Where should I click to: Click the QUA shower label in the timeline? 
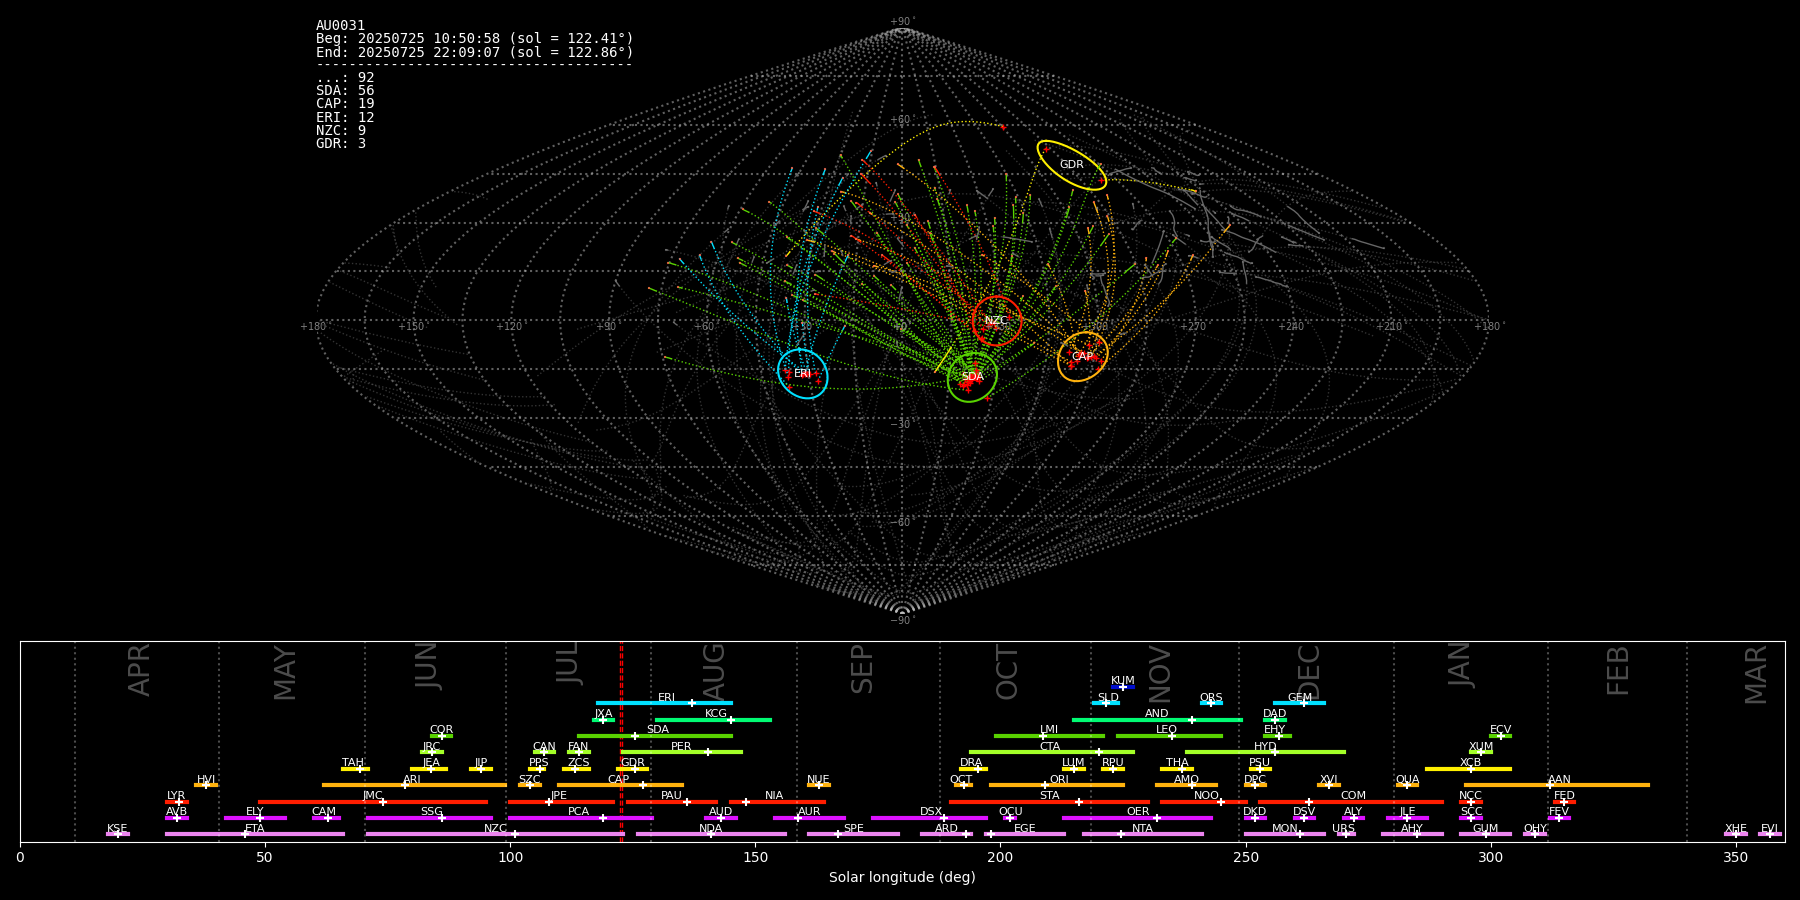click(x=1407, y=779)
